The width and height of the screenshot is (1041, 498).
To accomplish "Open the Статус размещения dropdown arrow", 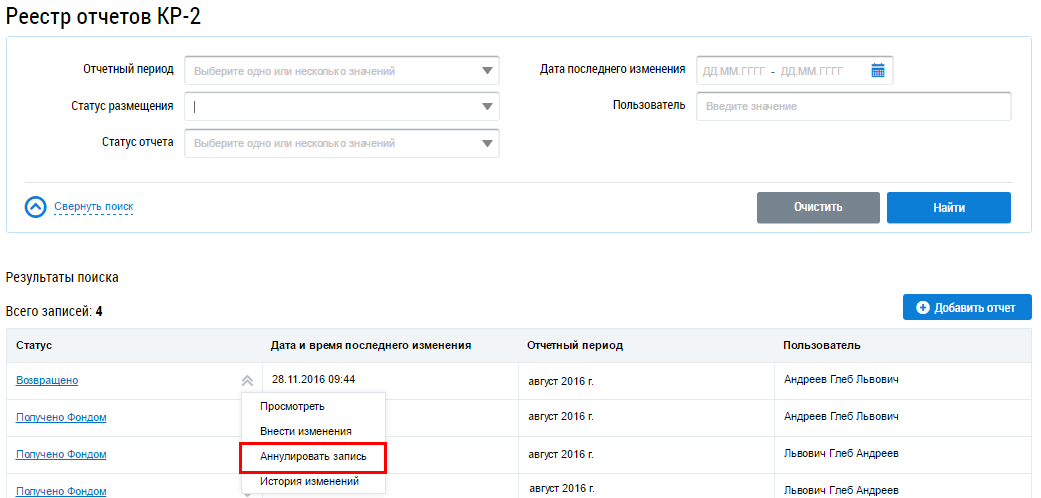I will (487, 107).
